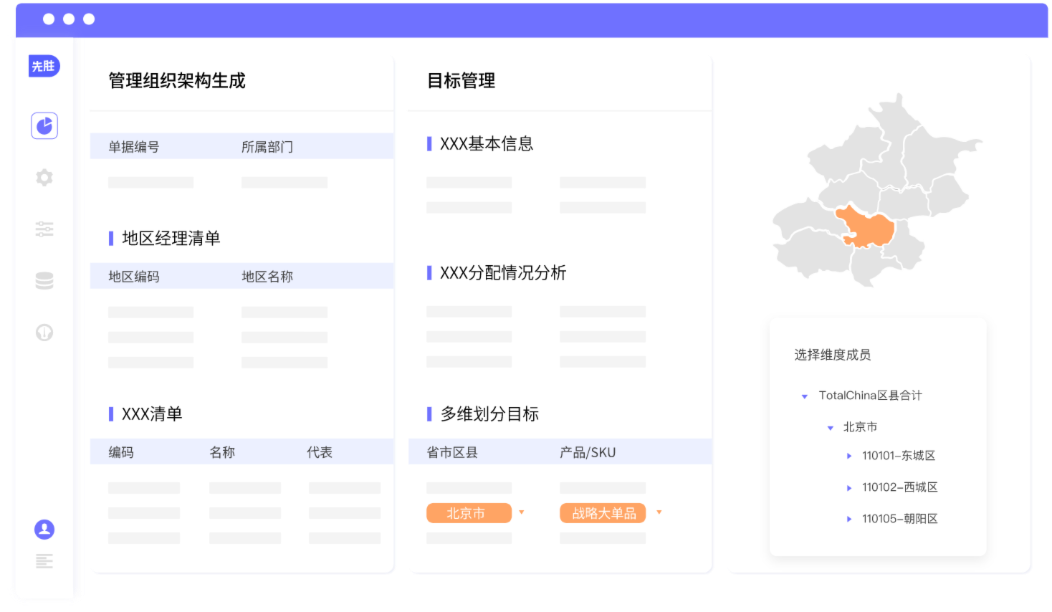
Task: Open the user profile avatar icon
Action: coord(44,529)
